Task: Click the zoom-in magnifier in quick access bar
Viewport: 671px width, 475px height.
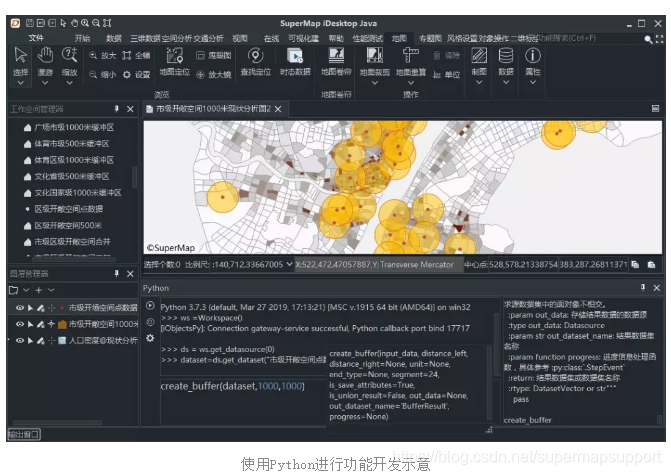Action: coord(85,23)
